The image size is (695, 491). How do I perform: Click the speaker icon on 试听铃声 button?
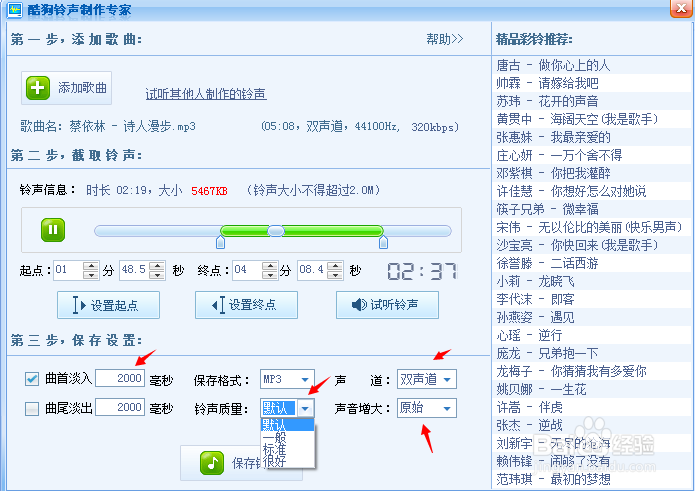(359, 305)
